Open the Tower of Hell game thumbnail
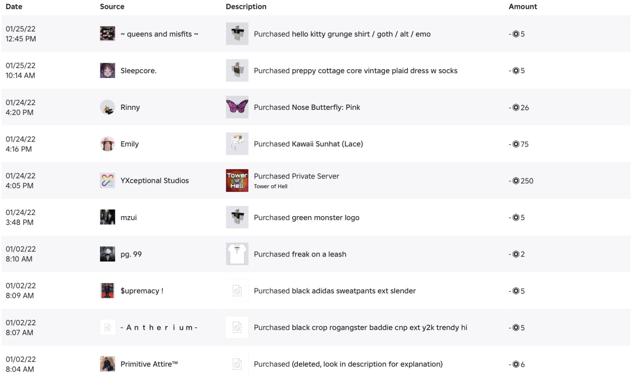 tap(237, 180)
